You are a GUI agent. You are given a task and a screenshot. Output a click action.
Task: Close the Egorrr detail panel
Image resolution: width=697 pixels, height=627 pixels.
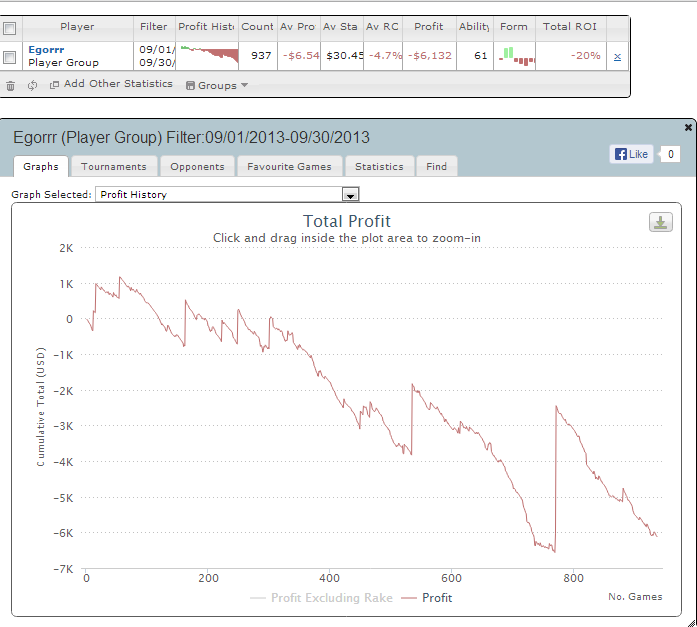(688, 128)
